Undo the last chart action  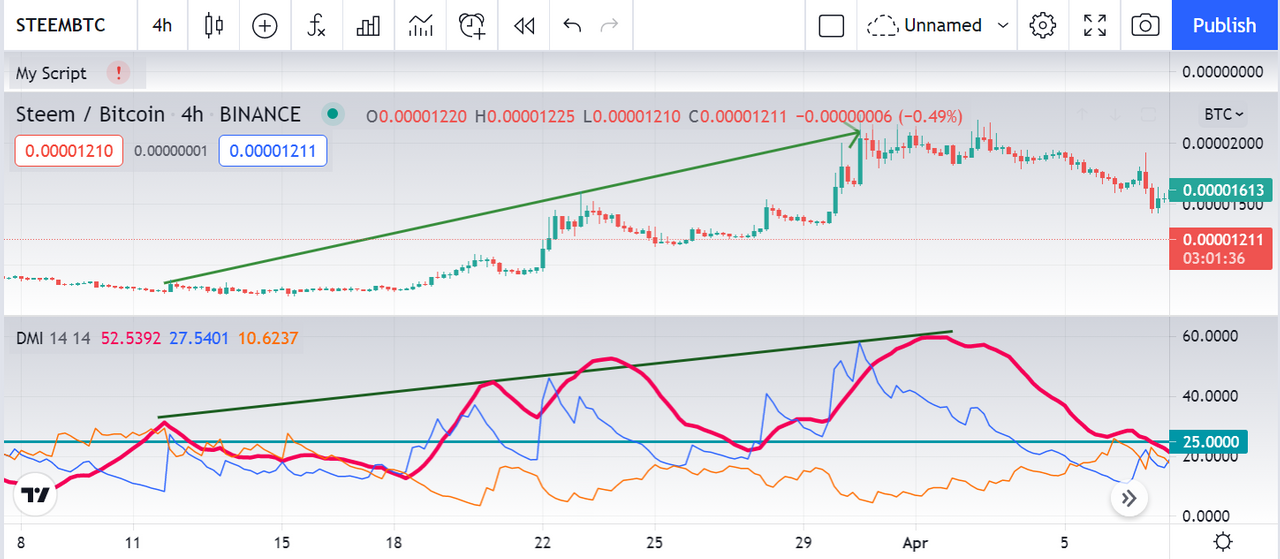[x=572, y=25]
